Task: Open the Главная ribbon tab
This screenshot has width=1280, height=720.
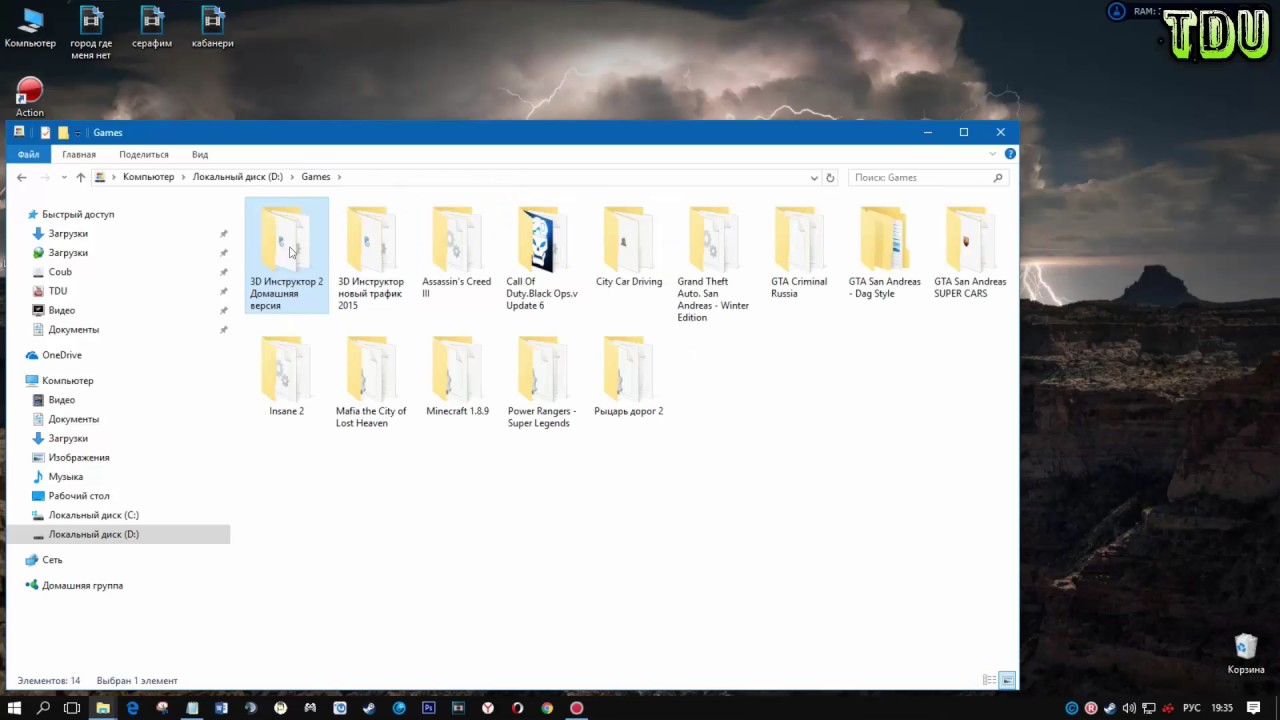Action: click(79, 154)
